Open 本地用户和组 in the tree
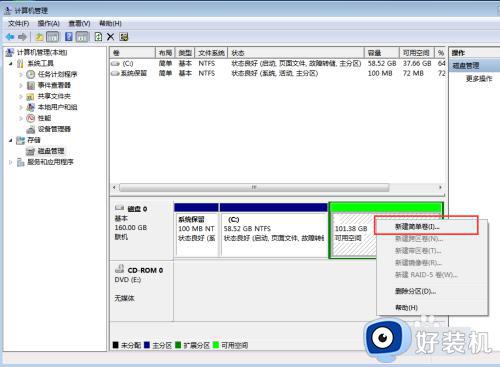Image resolution: width=500 pixels, height=367 pixels. 57,107
